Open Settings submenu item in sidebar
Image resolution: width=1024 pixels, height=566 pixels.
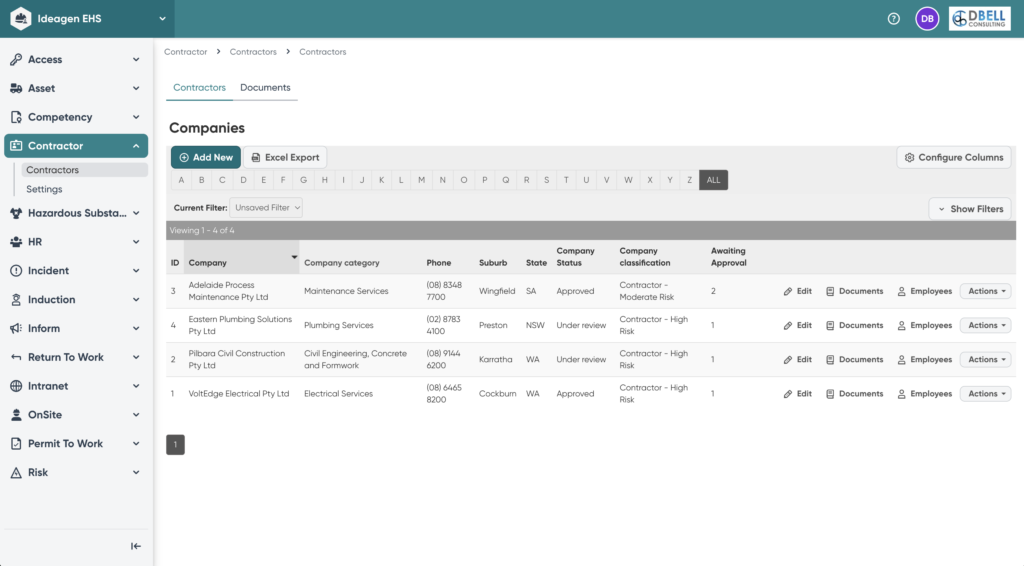point(44,189)
